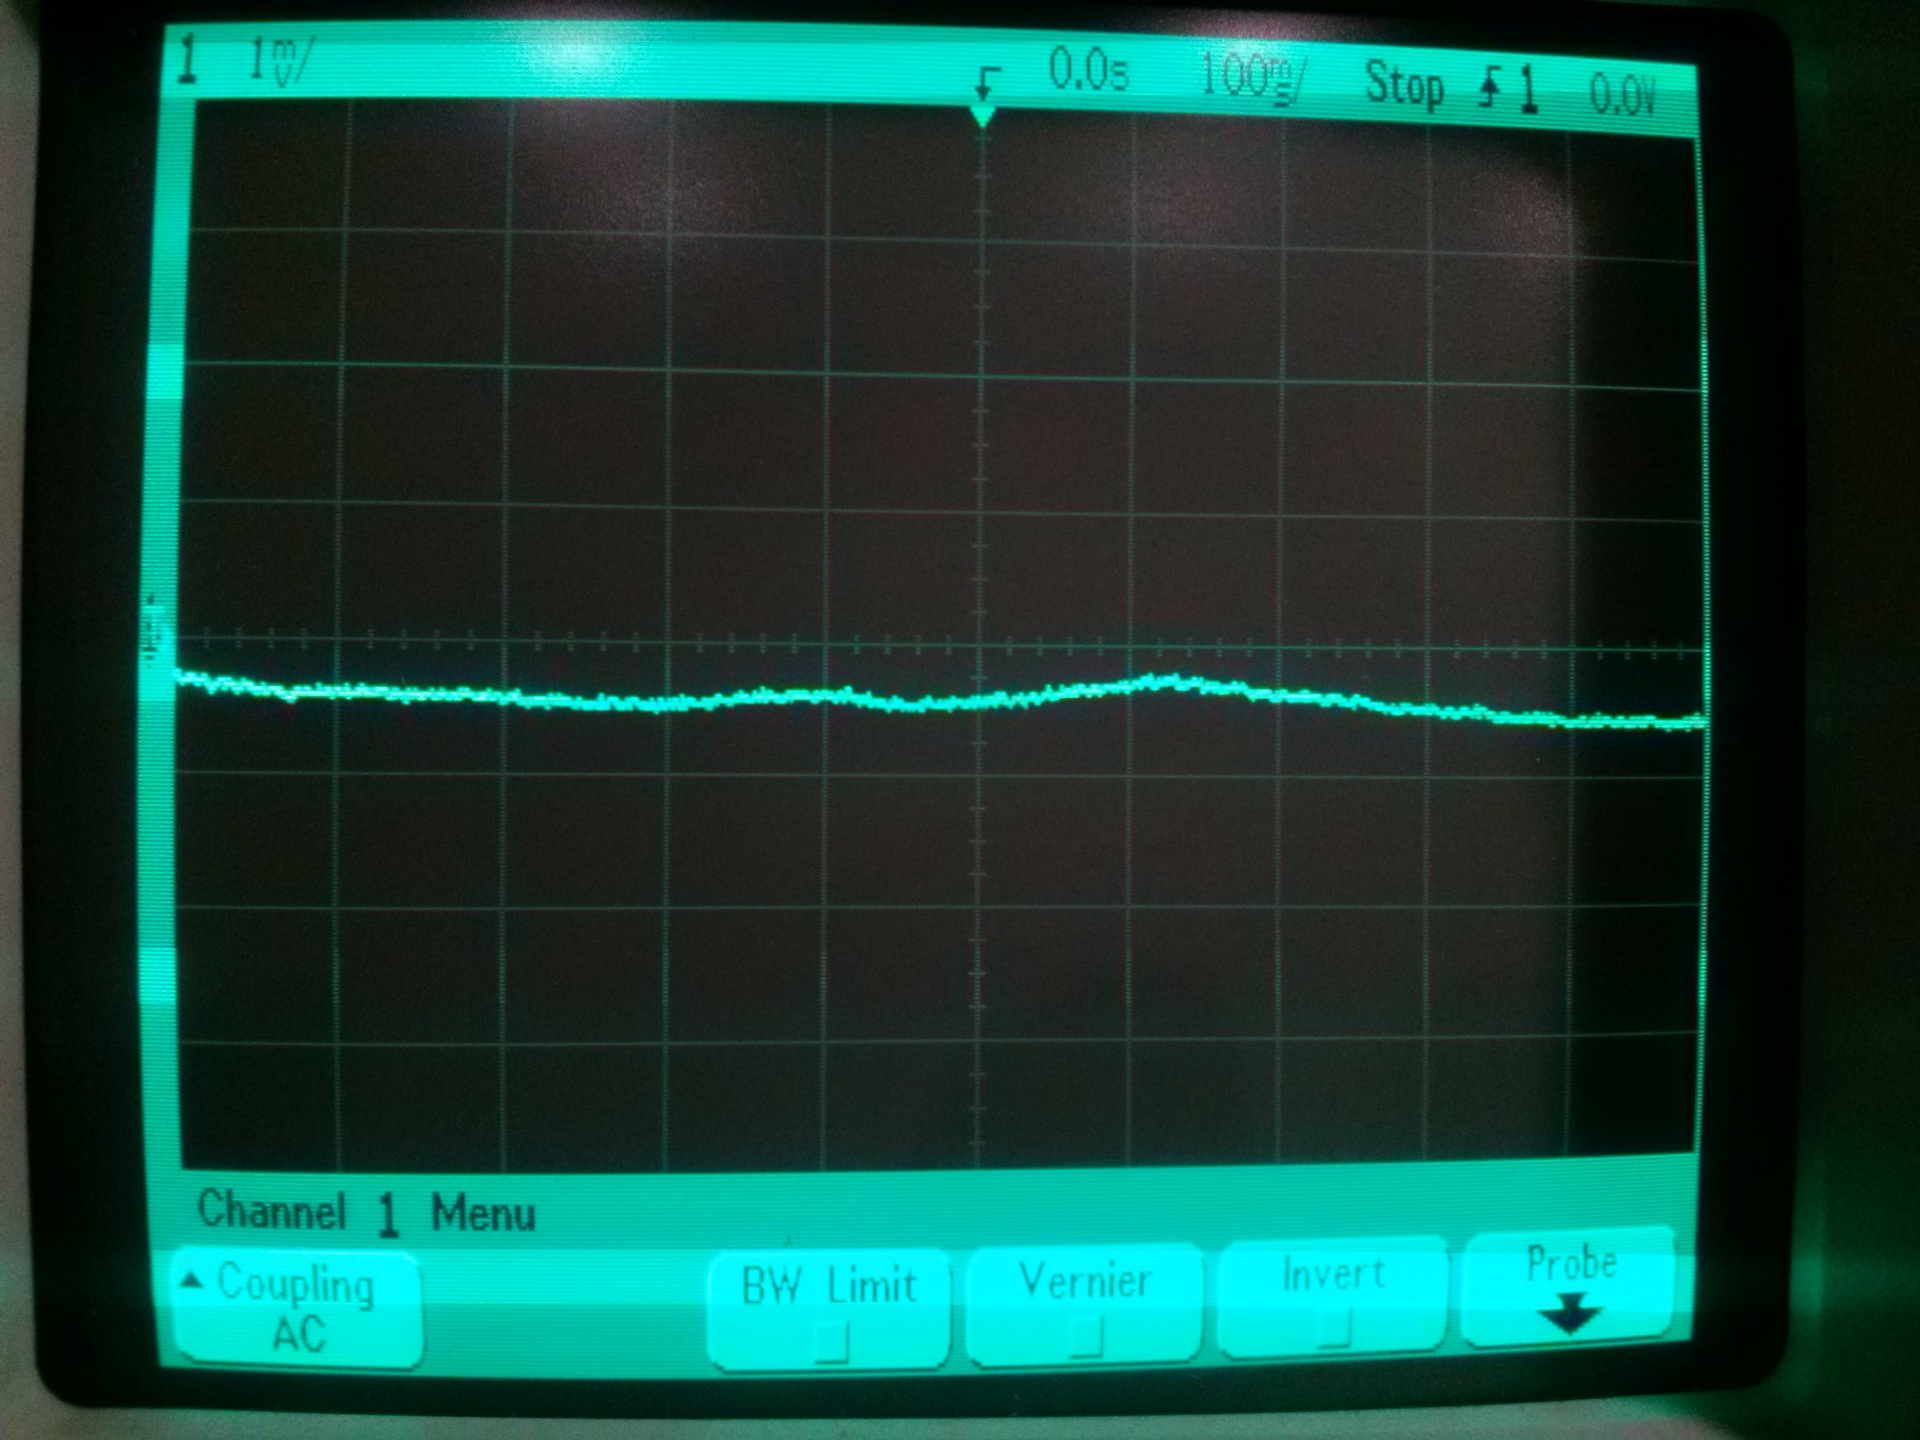Click the Stop acquisition status
The width and height of the screenshot is (1920, 1440).
point(1404,86)
